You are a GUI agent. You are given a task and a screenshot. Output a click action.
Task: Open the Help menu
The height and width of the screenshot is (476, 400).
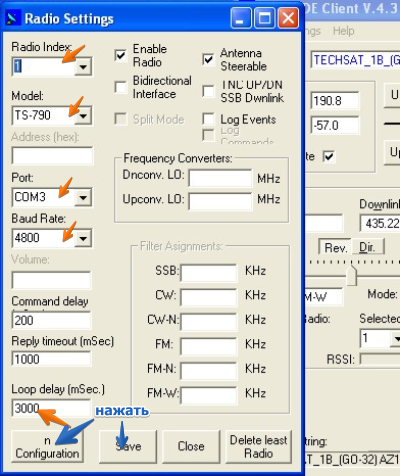click(343, 31)
